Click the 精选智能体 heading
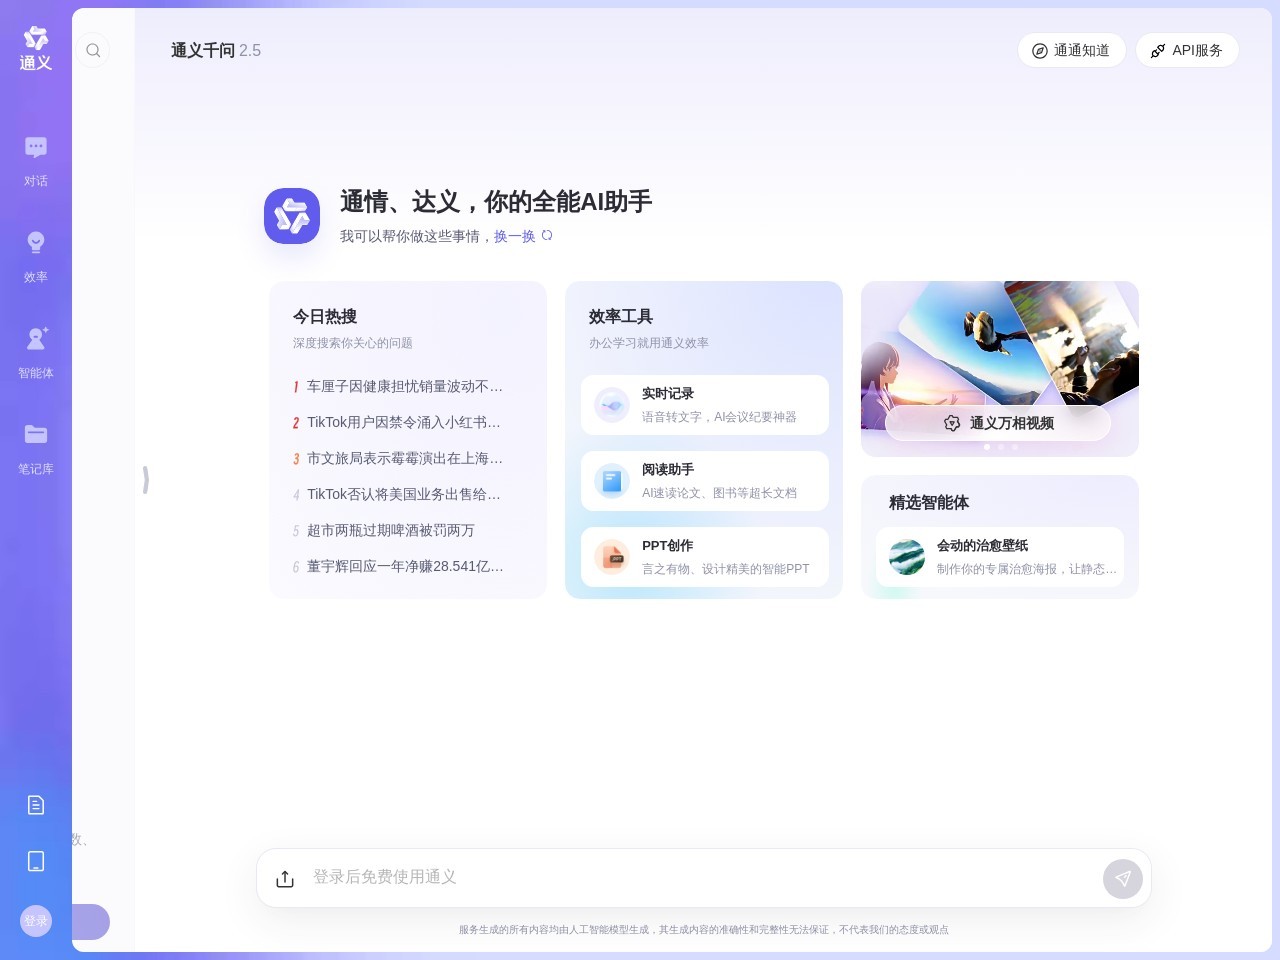Image resolution: width=1280 pixels, height=960 pixels. coord(929,502)
